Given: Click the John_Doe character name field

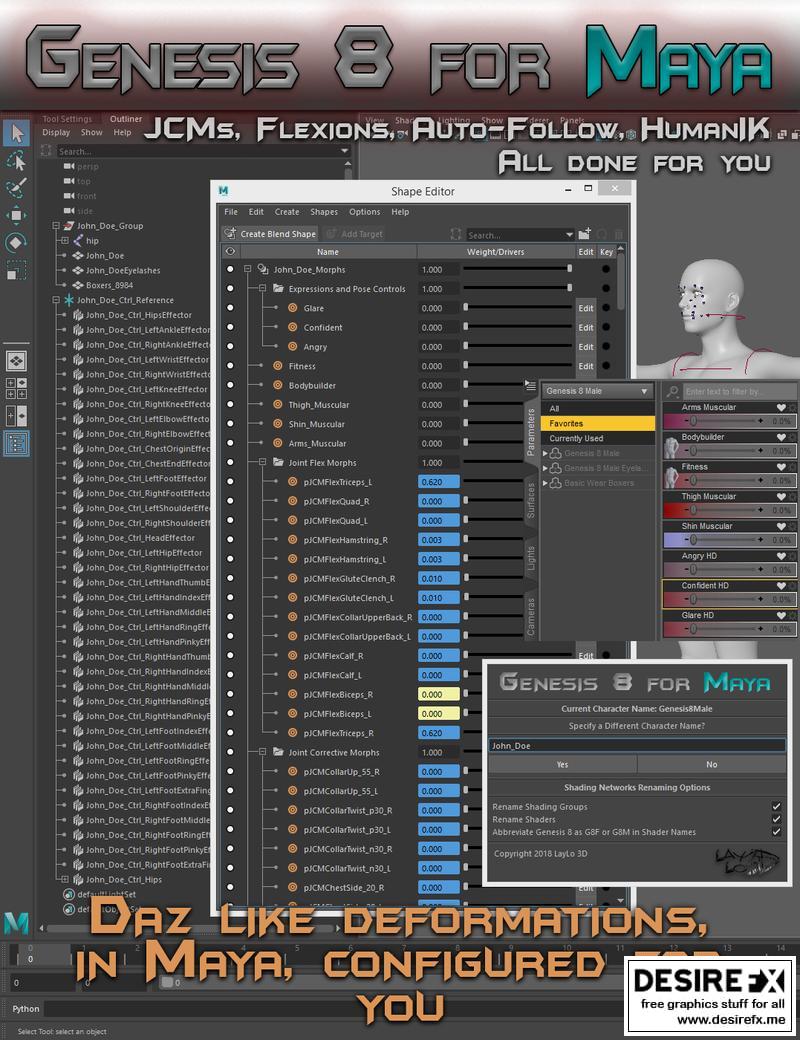Looking at the screenshot, I should (x=636, y=745).
